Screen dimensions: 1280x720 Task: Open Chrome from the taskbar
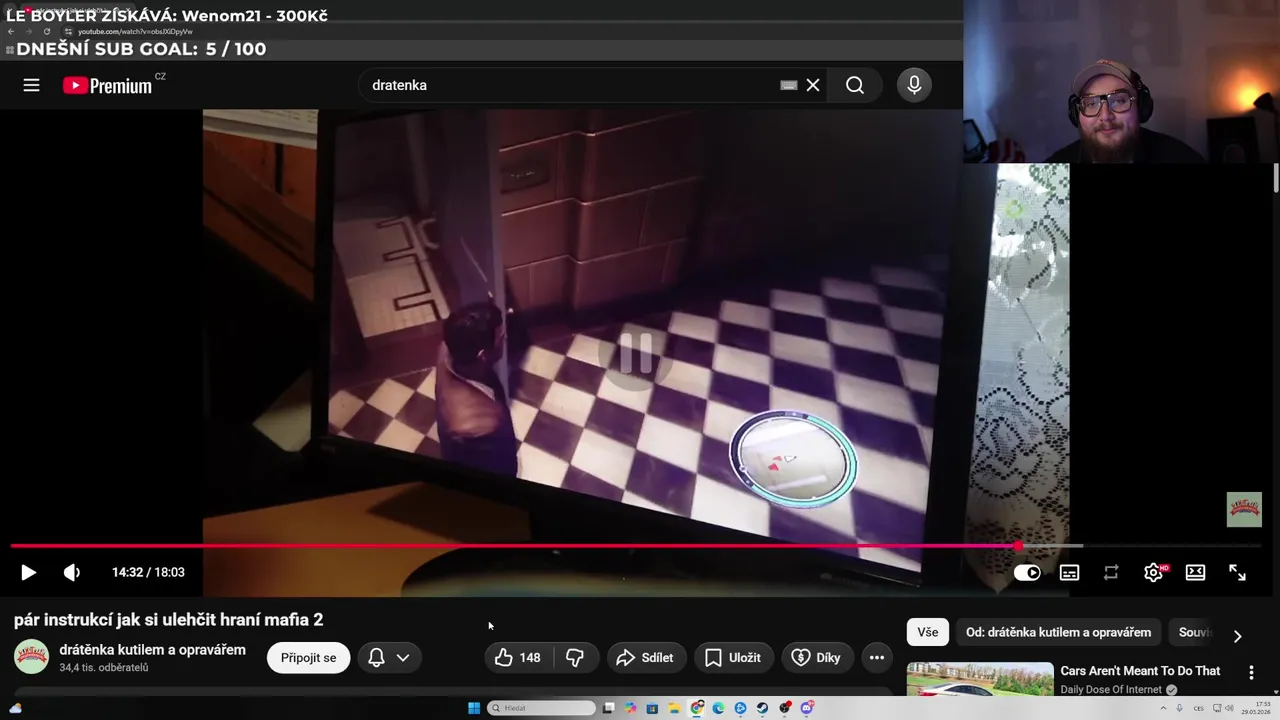[697, 708]
